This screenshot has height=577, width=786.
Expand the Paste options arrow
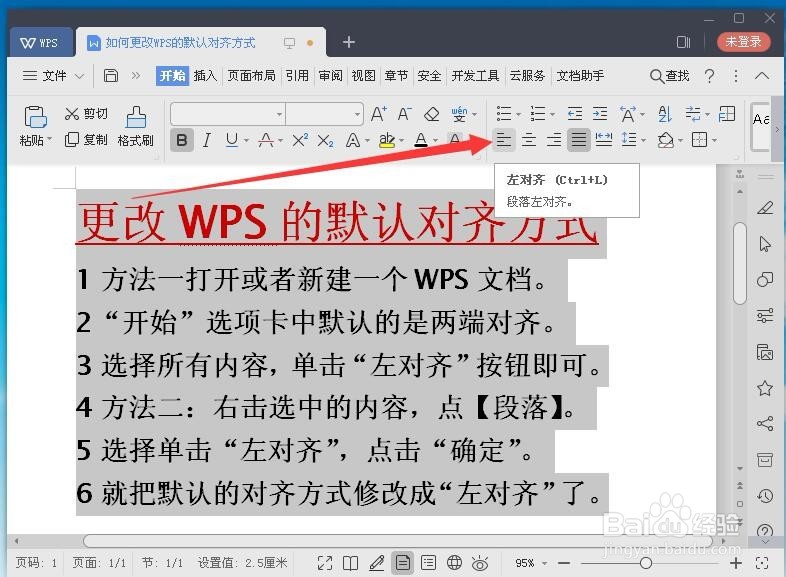(49, 139)
